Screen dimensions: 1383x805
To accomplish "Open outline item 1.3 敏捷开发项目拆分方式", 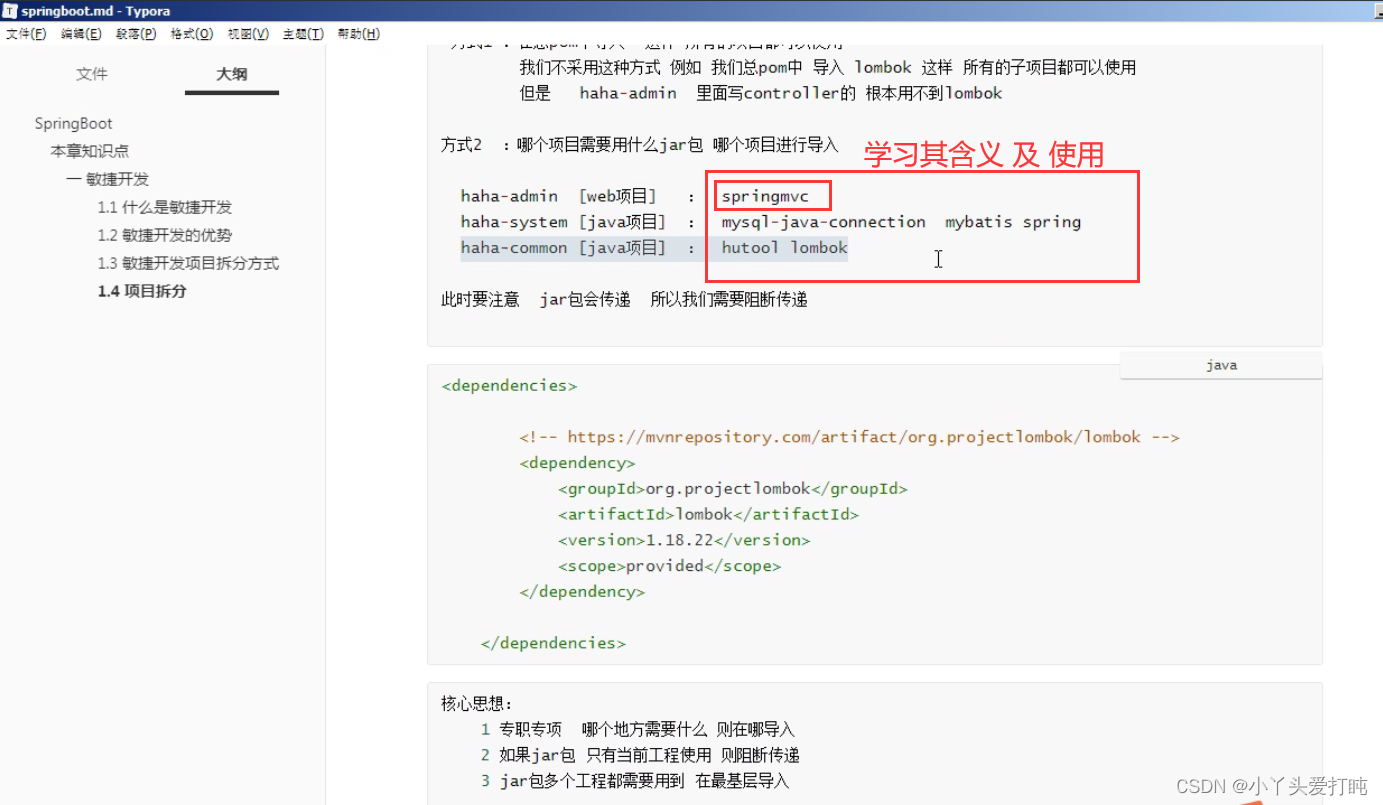I will pyautogui.click(x=188, y=263).
